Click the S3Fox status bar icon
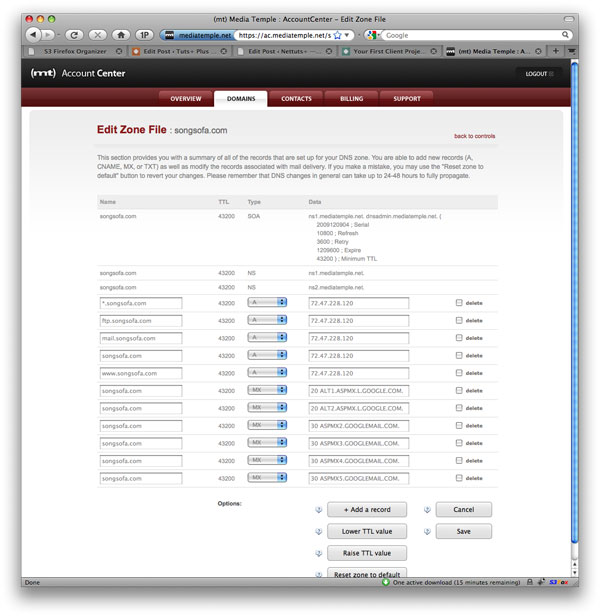 (559, 582)
